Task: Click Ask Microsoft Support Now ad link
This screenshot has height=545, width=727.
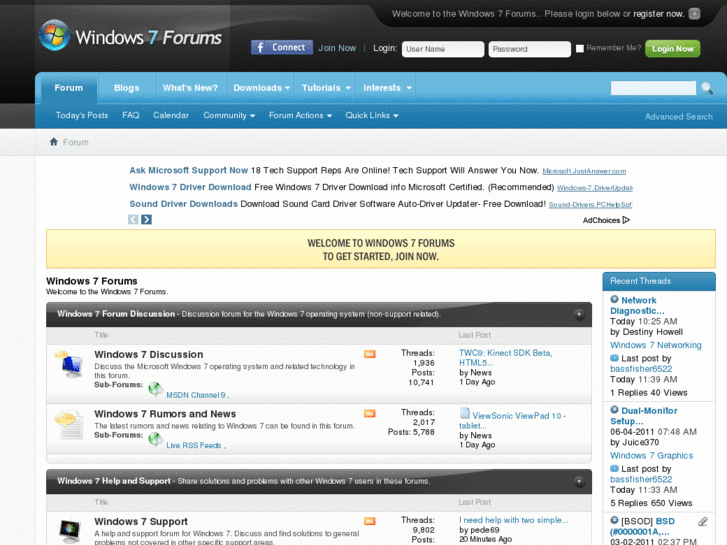Action: (188, 170)
